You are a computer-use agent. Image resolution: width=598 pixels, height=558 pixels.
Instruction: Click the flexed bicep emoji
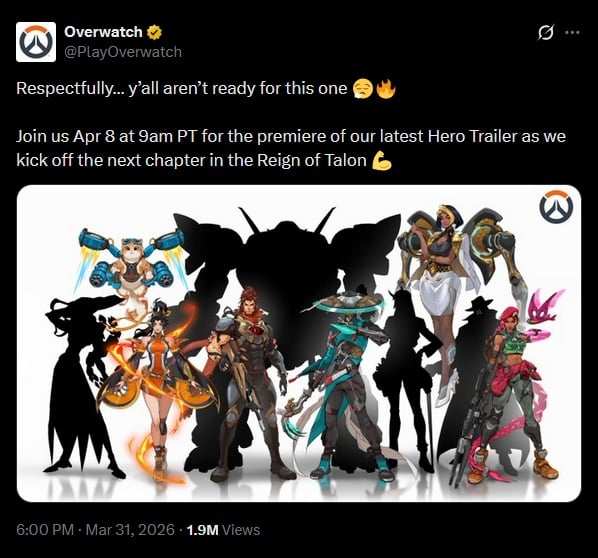pos(382,160)
